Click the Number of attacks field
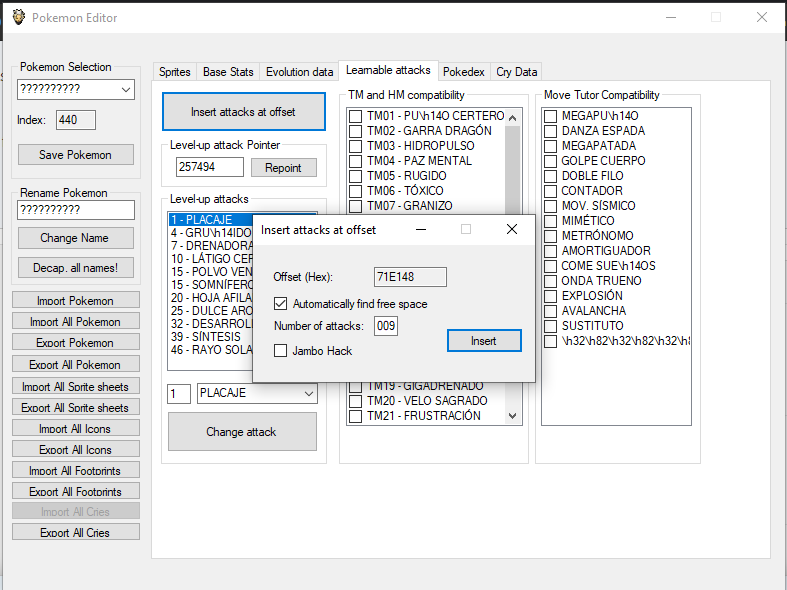Viewport: 787px width, 590px height. click(x=386, y=326)
